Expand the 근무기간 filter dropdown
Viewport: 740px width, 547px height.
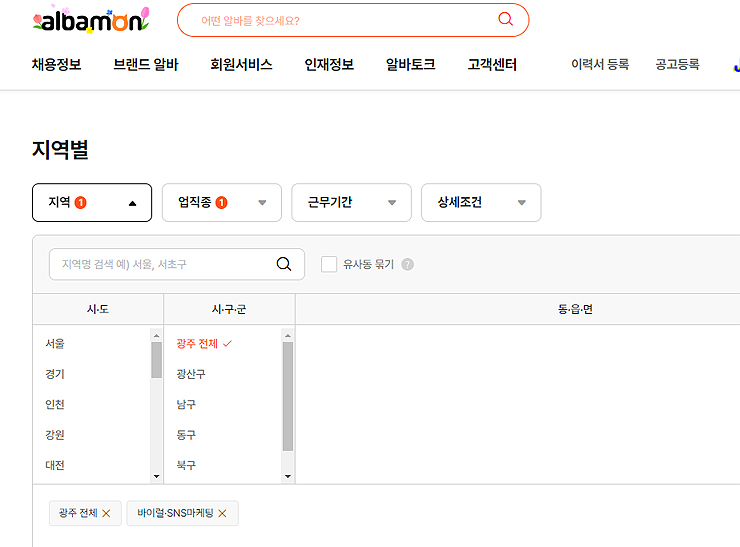352,202
